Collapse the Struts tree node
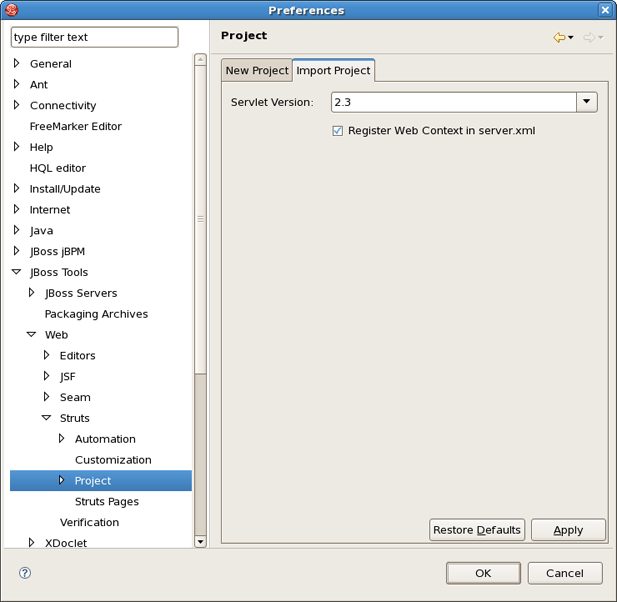Screen dimensions: 617x602 pyautogui.click(x=46, y=418)
